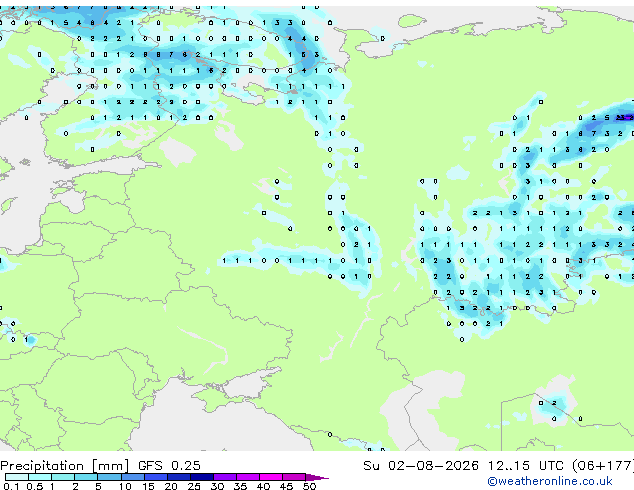Click the 'Precipitation [mm]' title text
Viewport: 634px width, 490px height.
coord(65,466)
